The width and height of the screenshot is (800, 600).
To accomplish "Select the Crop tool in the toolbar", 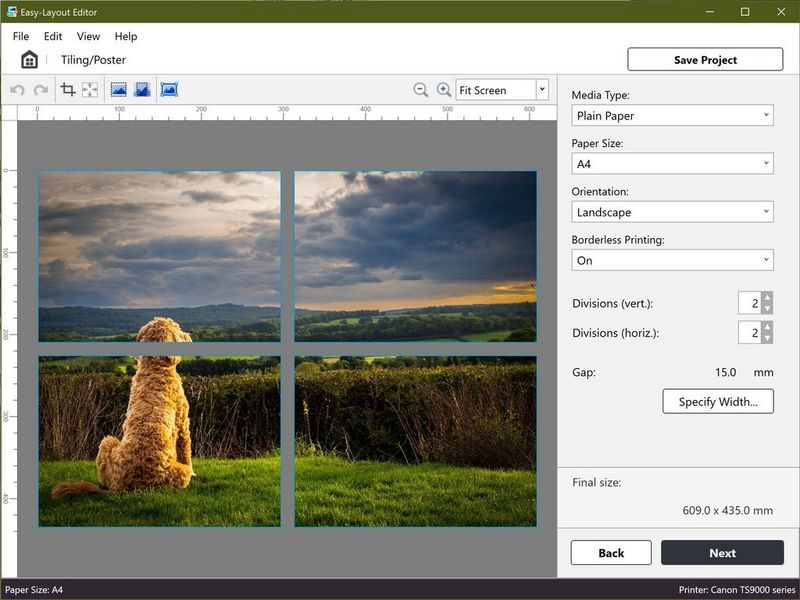I will [x=68, y=89].
